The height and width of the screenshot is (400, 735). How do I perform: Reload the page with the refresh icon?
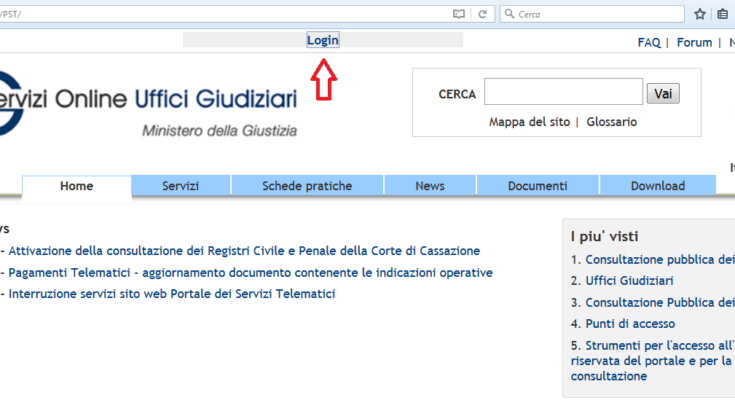[482, 14]
